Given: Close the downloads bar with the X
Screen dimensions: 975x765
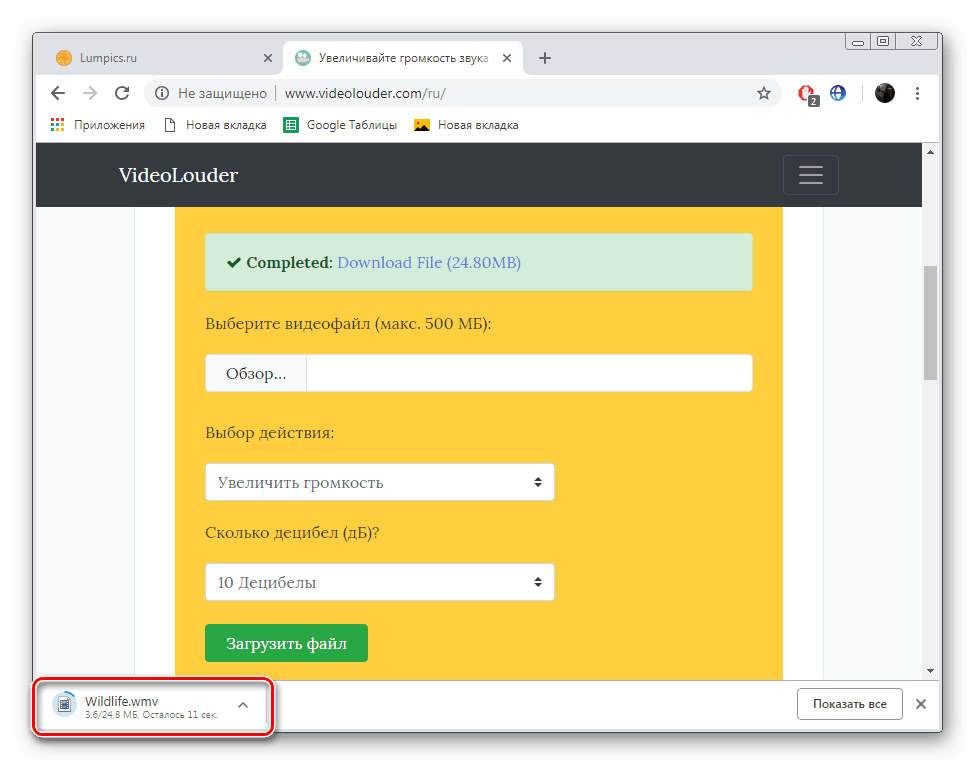Looking at the screenshot, I should 921,704.
